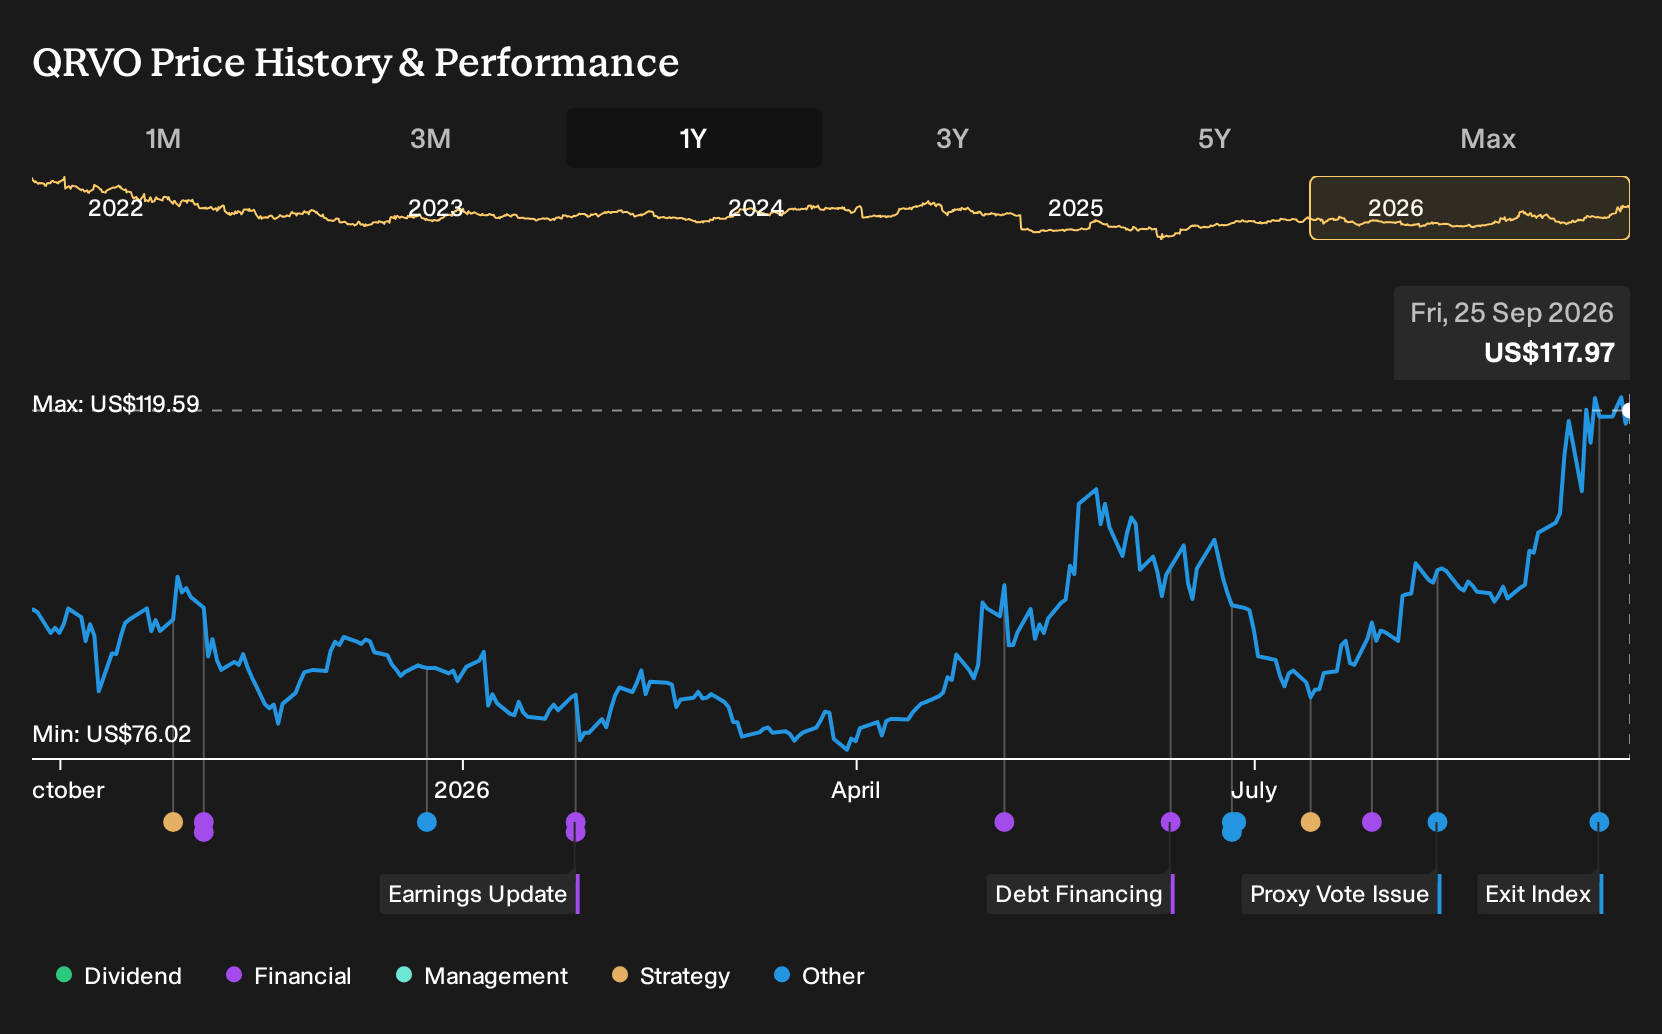The height and width of the screenshot is (1034, 1662).
Task: Jump to 2025 in the overview sparkline
Action: coord(1076,208)
